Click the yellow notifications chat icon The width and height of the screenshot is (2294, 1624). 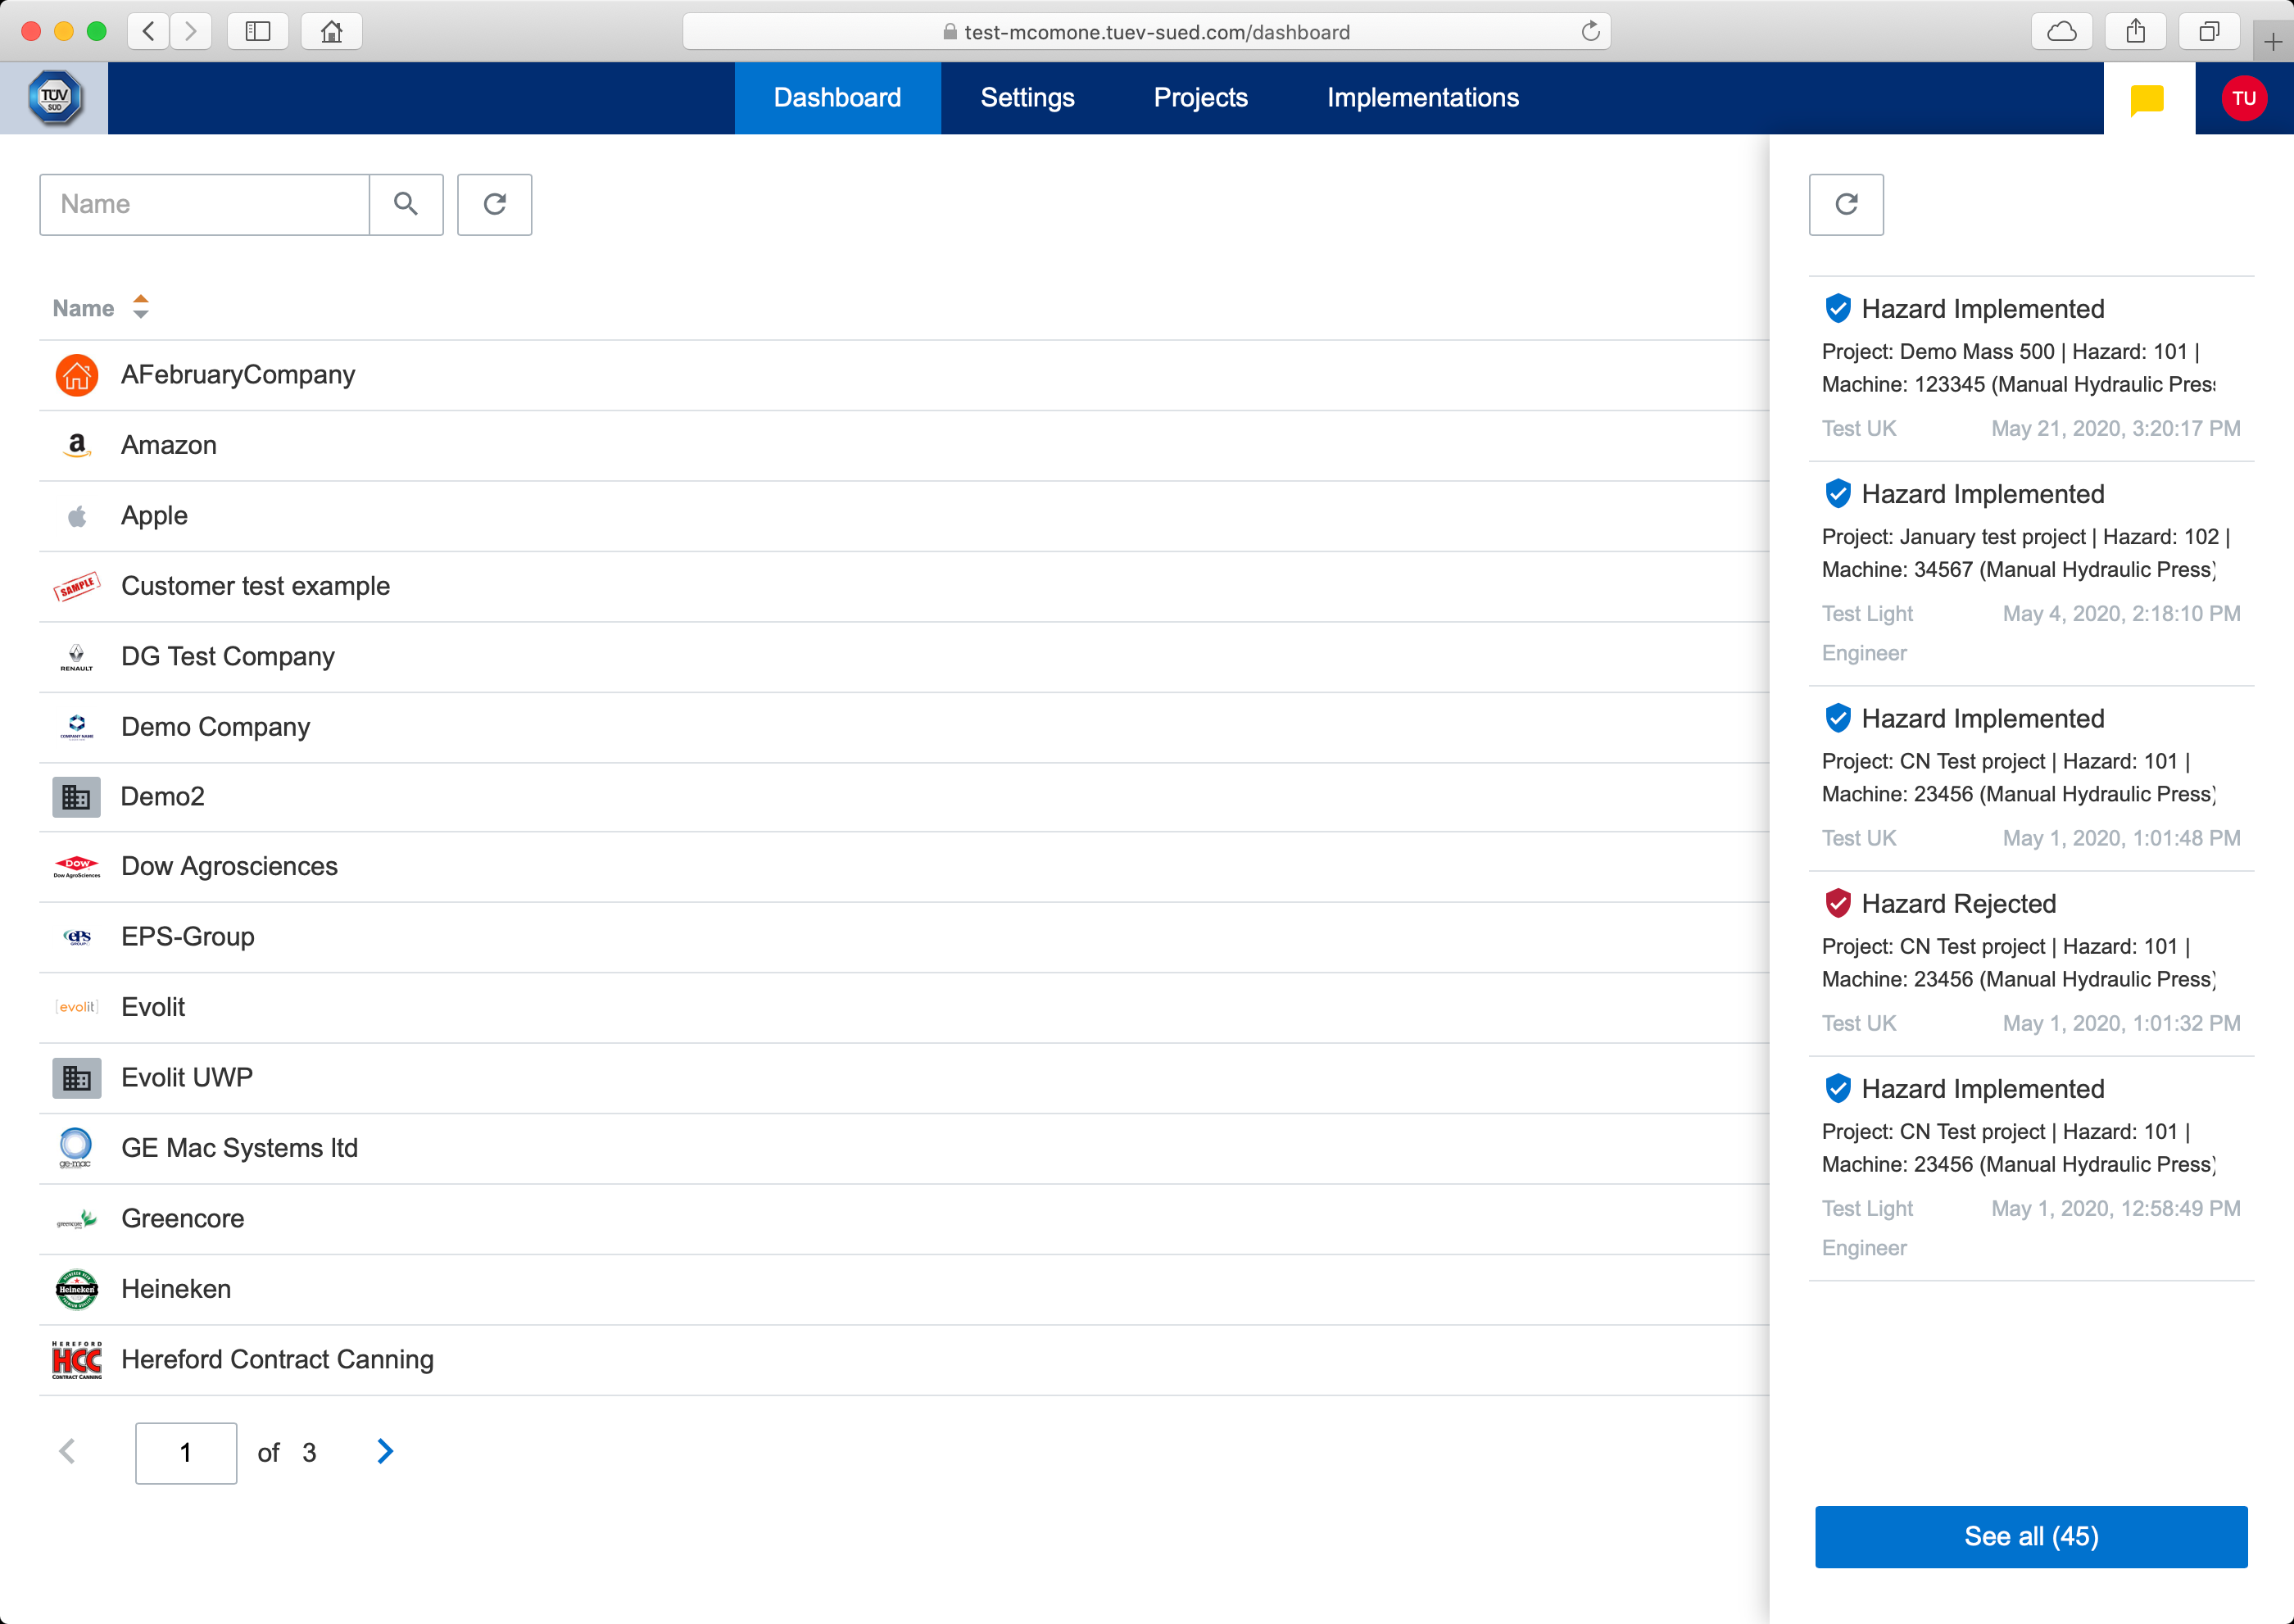pos(2147,99)
